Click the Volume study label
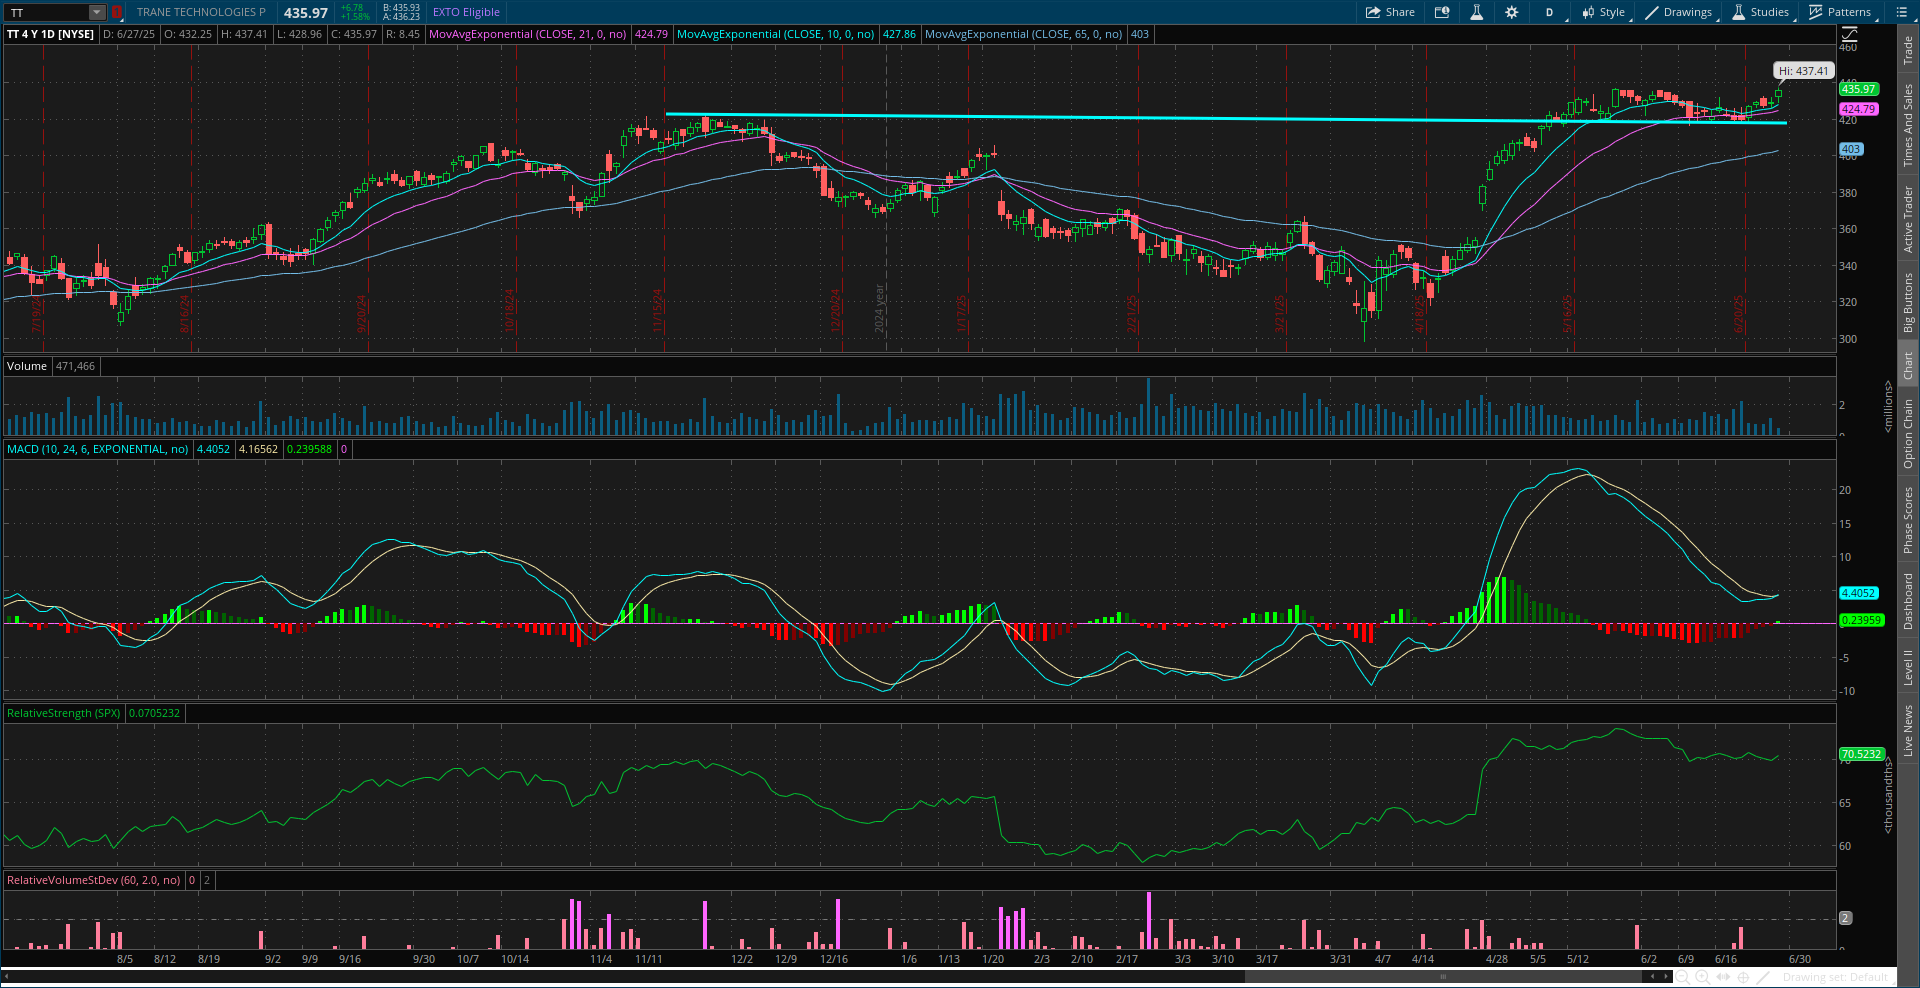The height and width of the screenshot is (988, 1920). [x=27, y=366]
